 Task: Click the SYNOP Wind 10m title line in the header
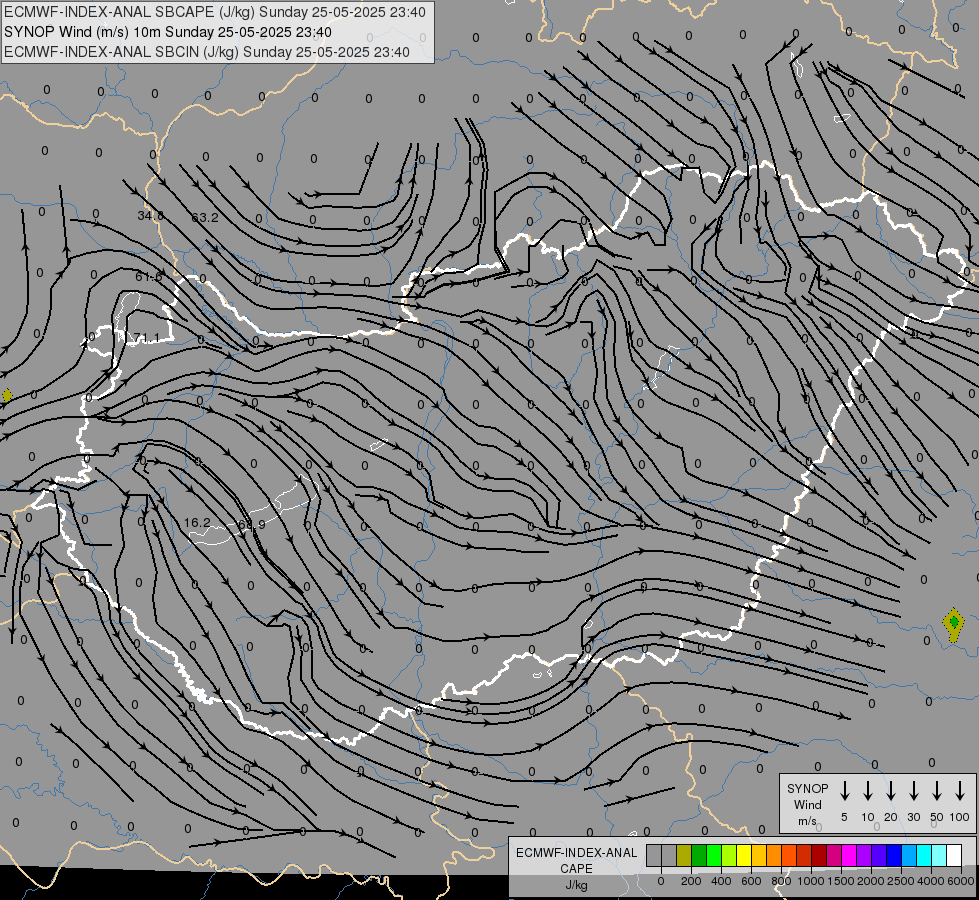point(168,32)
